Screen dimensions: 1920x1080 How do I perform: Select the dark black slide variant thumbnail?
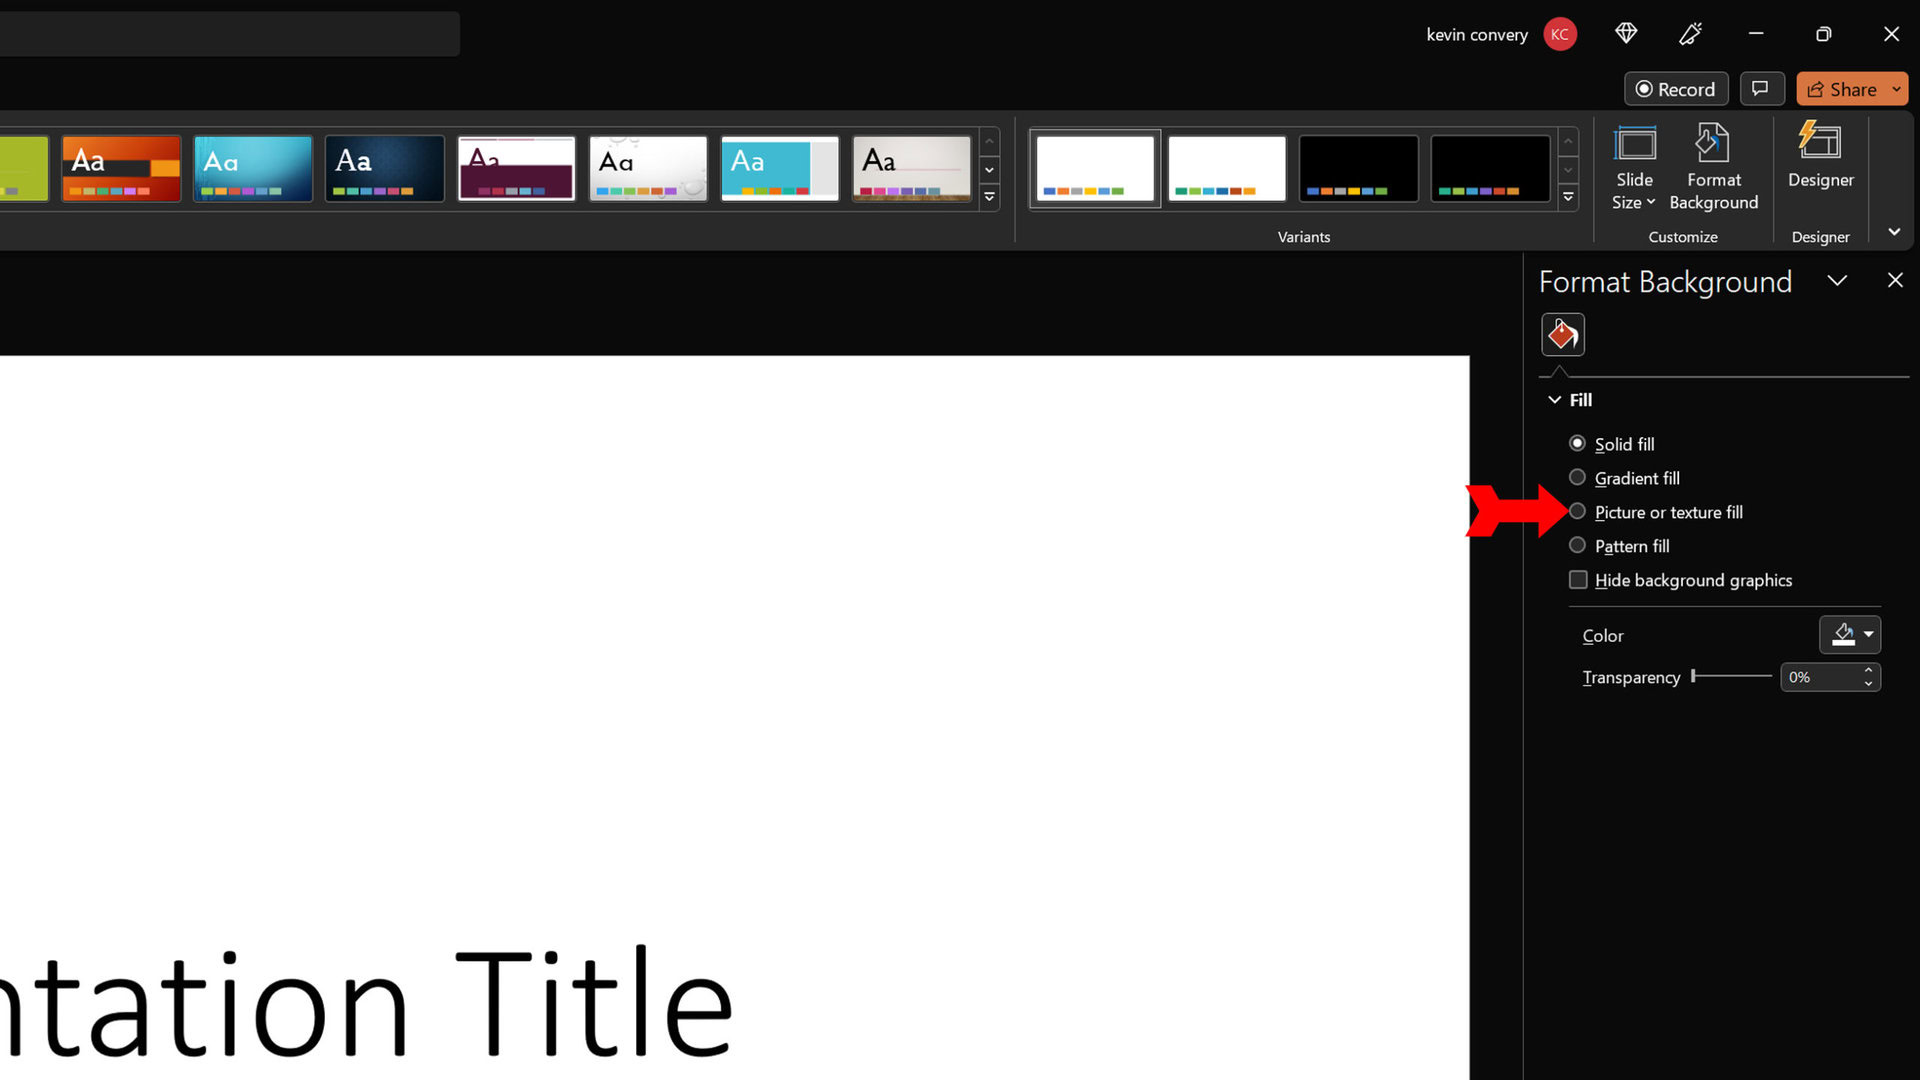click(1358, 167)
